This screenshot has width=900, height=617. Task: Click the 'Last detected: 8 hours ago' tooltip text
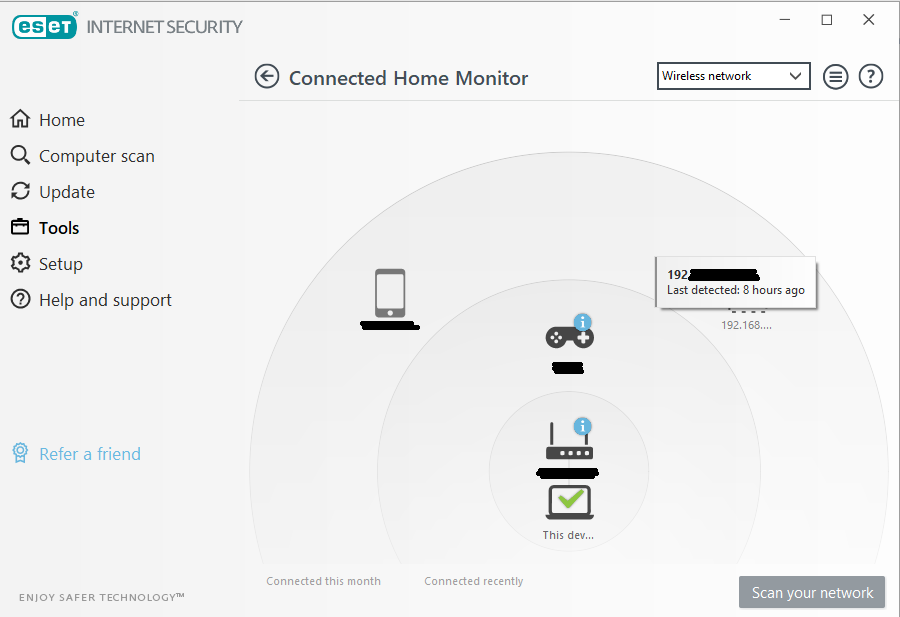point(736,290)
